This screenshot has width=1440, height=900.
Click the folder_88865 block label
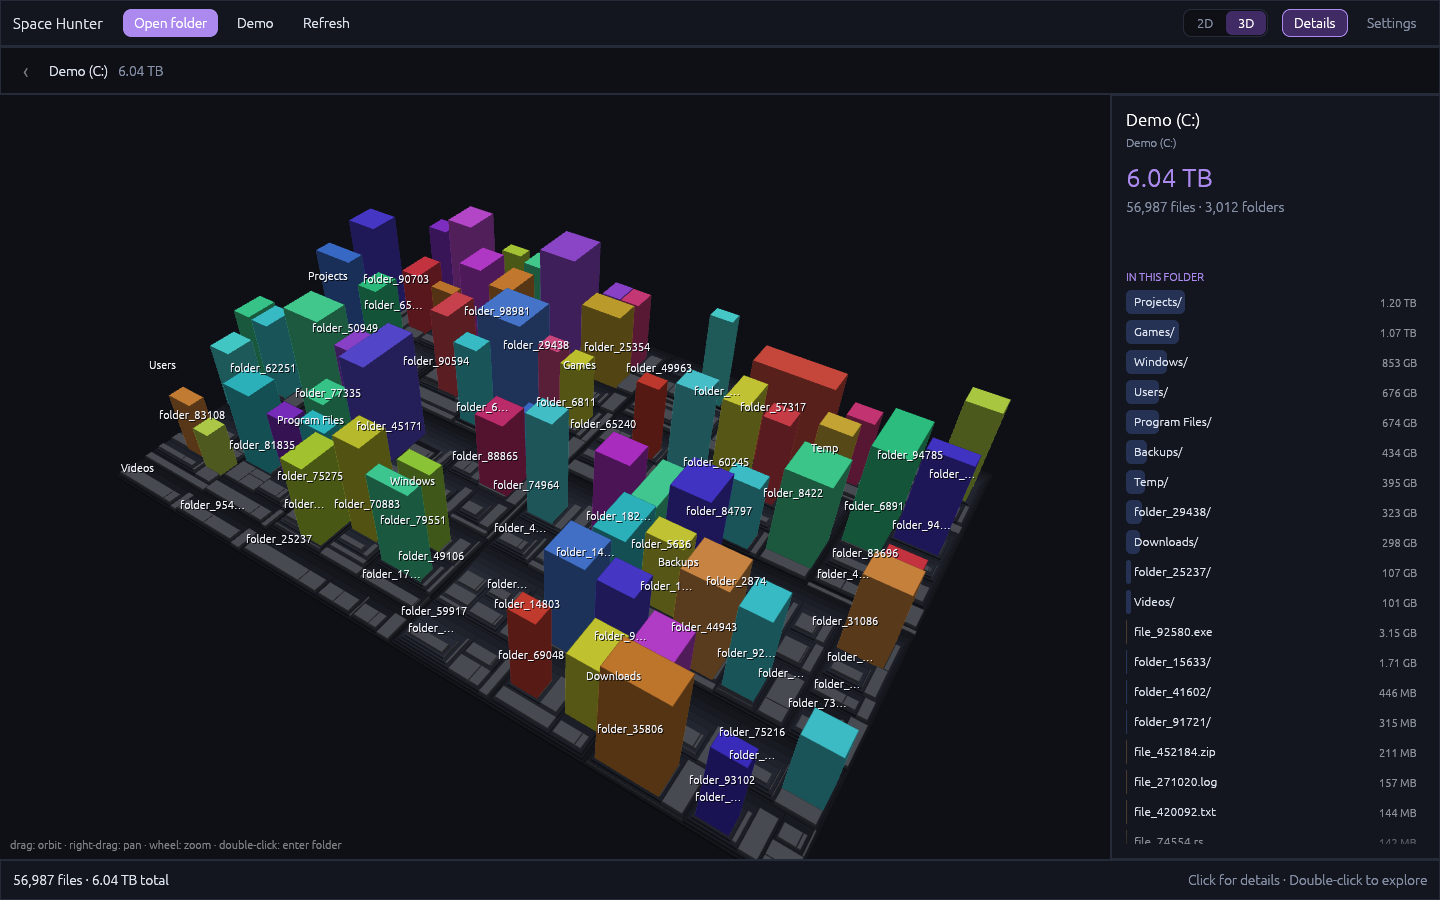[485, 456]
